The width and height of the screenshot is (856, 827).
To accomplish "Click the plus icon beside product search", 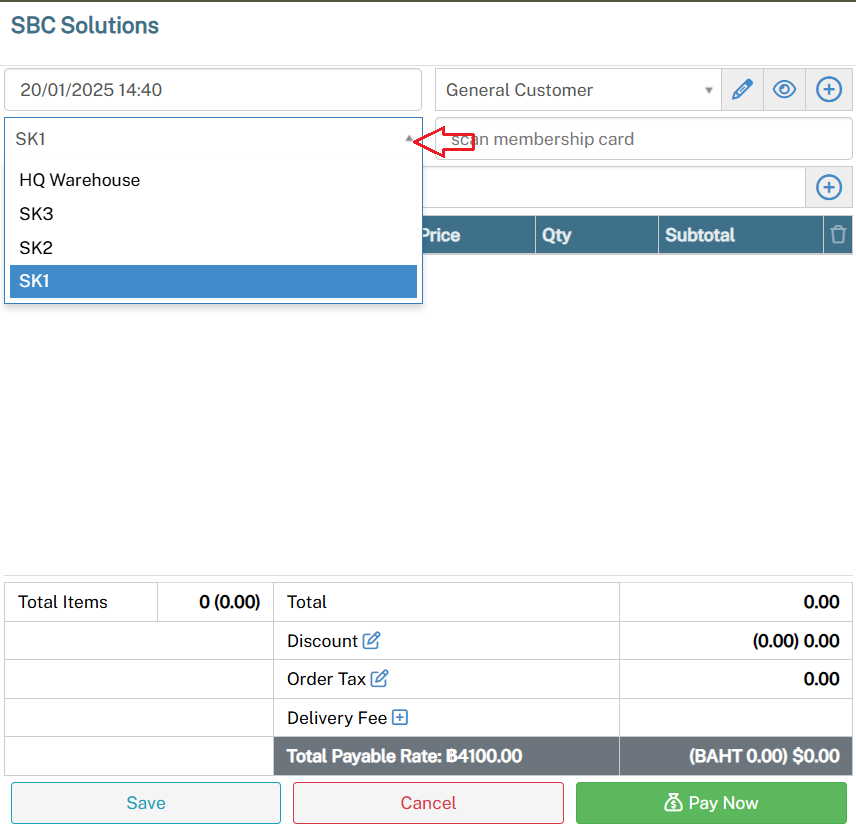I will point(829,187).
